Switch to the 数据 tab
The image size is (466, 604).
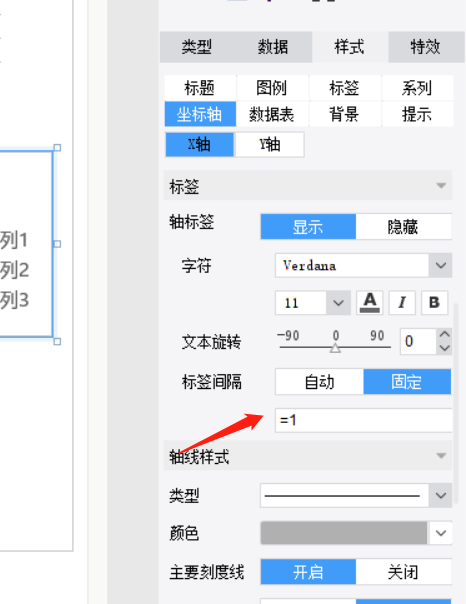click(x=273, y=47)
